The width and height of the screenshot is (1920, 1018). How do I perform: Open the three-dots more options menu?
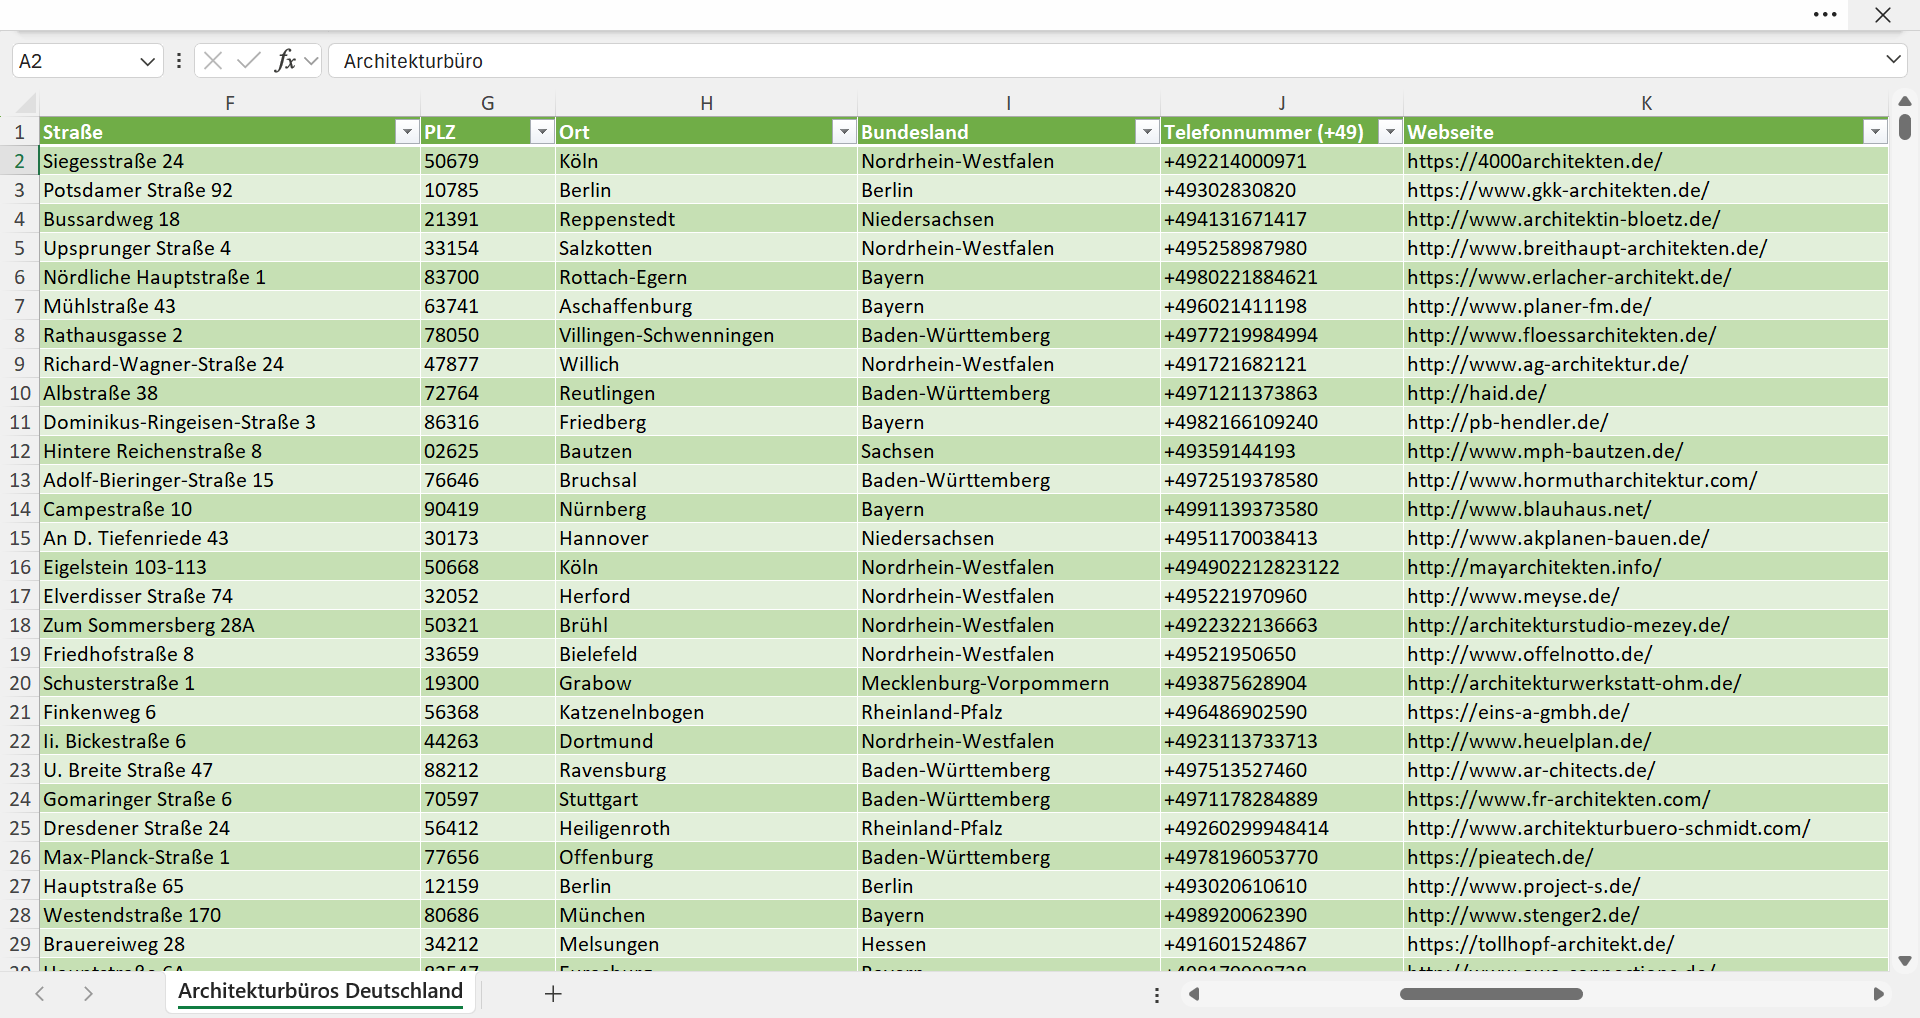(x=1825, y=15)
